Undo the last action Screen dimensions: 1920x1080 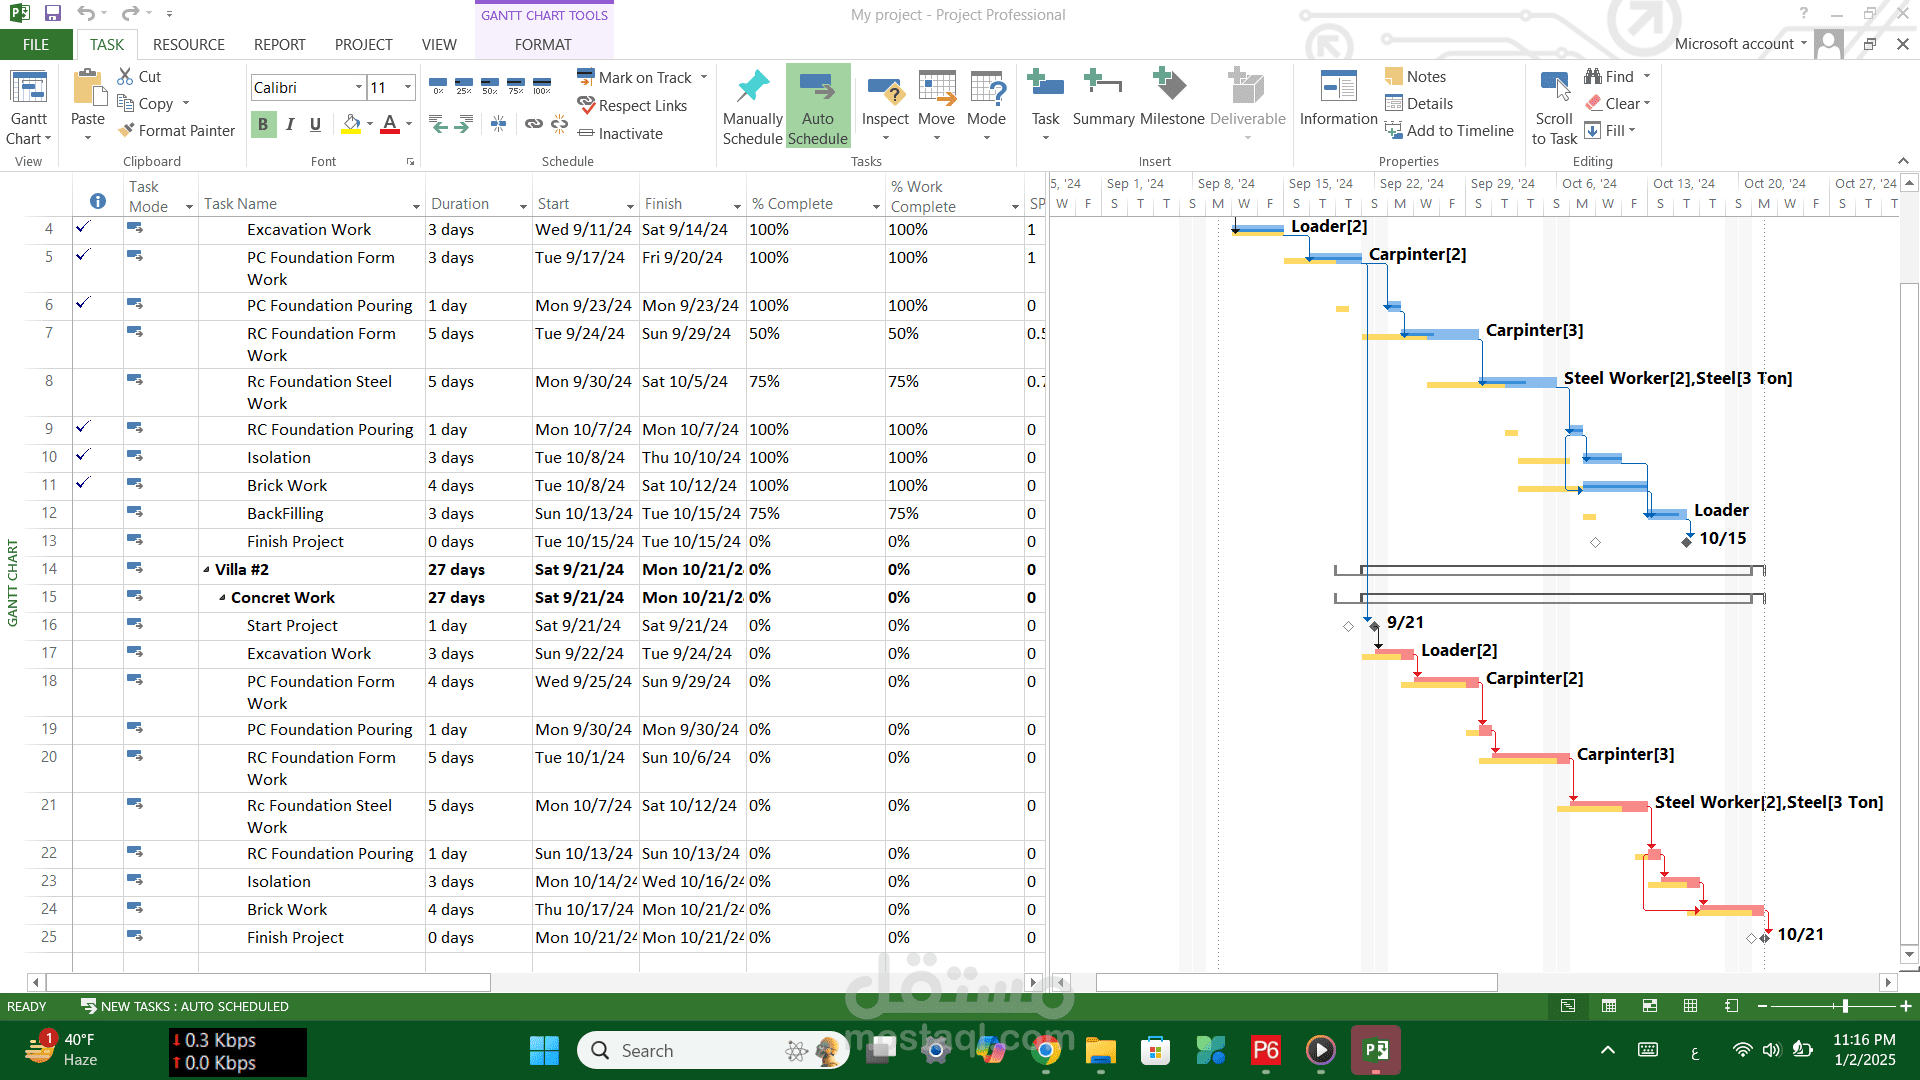(86, 14)
